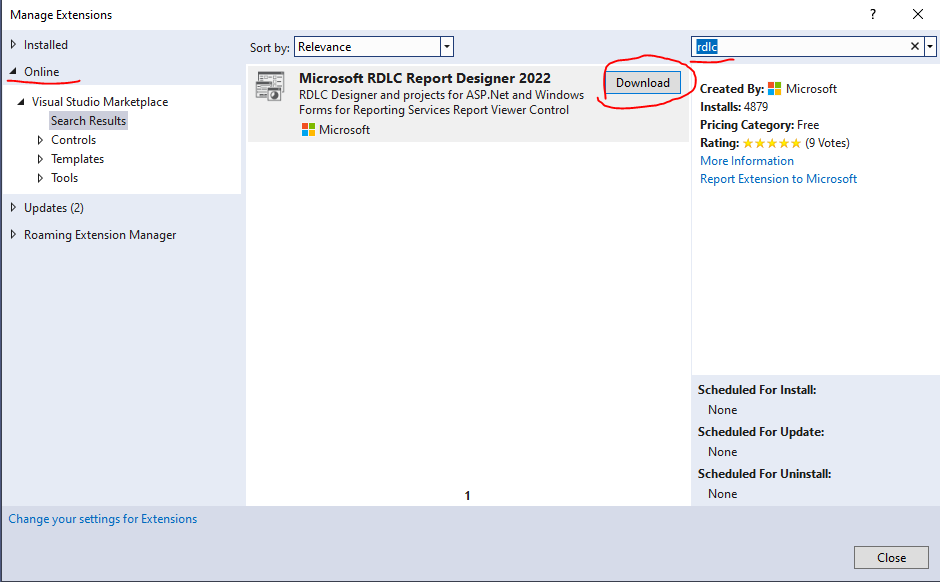Download the Microsoft RDLC Report Designer 2022
Image resolution: width=940 pixels, height=582 pixels.
[643, 83]
